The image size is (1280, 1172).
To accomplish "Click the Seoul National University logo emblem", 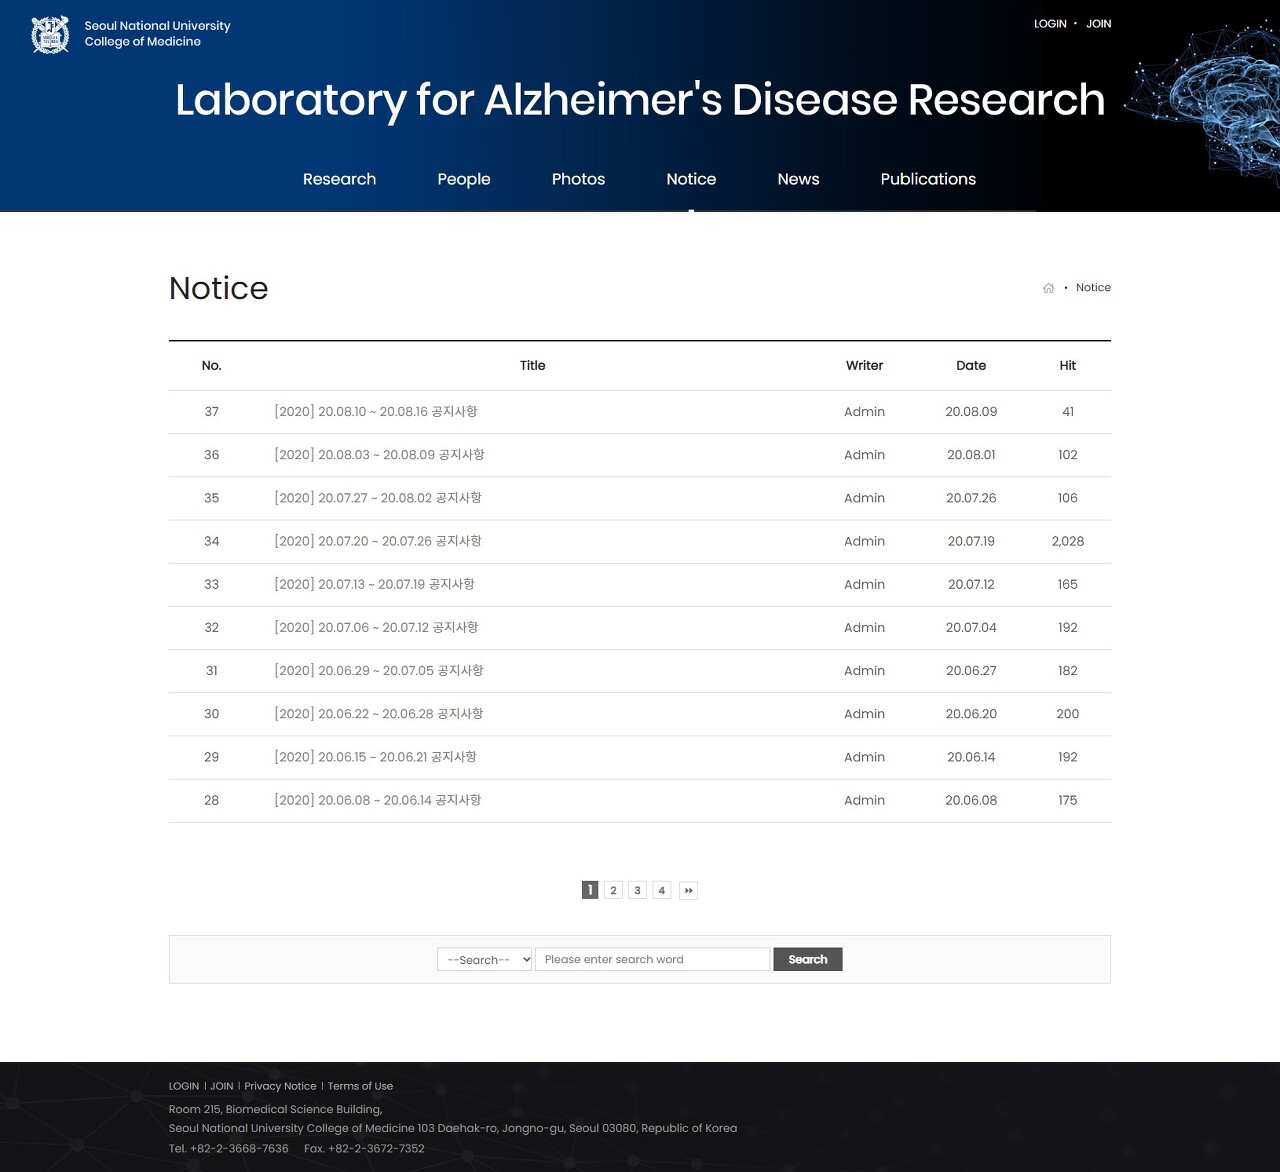I will pos(50,34).
